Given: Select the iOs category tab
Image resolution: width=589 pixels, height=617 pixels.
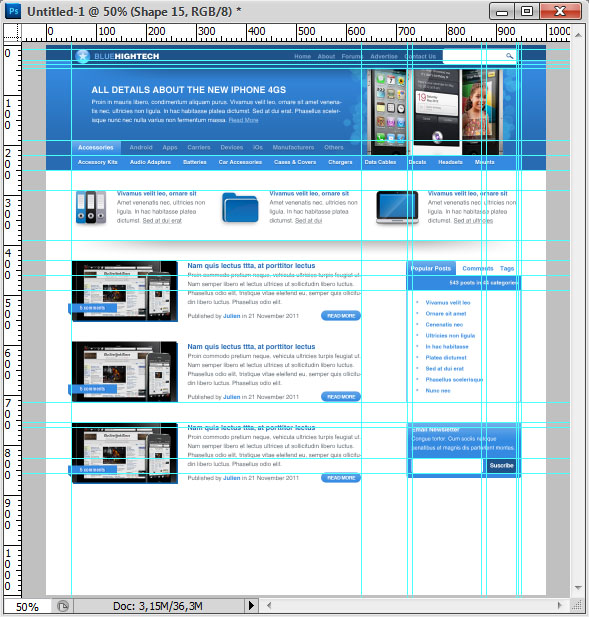Looking at the screenshot, I should [258, 148].
